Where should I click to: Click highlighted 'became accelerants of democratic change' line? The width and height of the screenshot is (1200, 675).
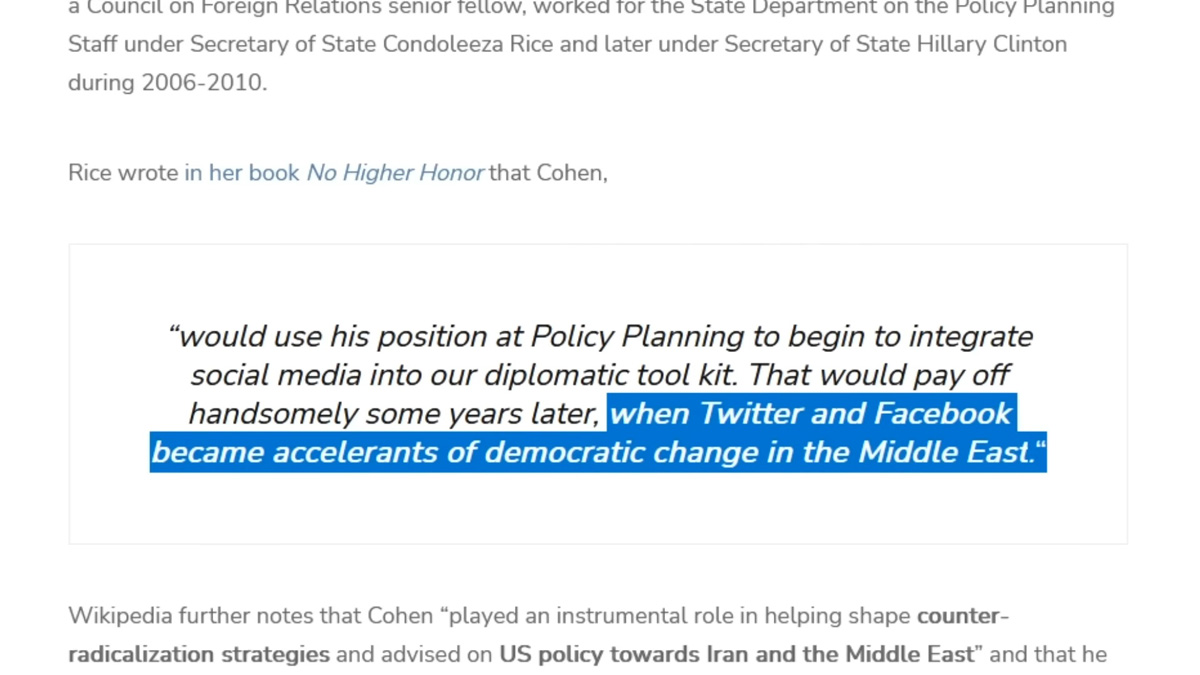click(598, 452)
